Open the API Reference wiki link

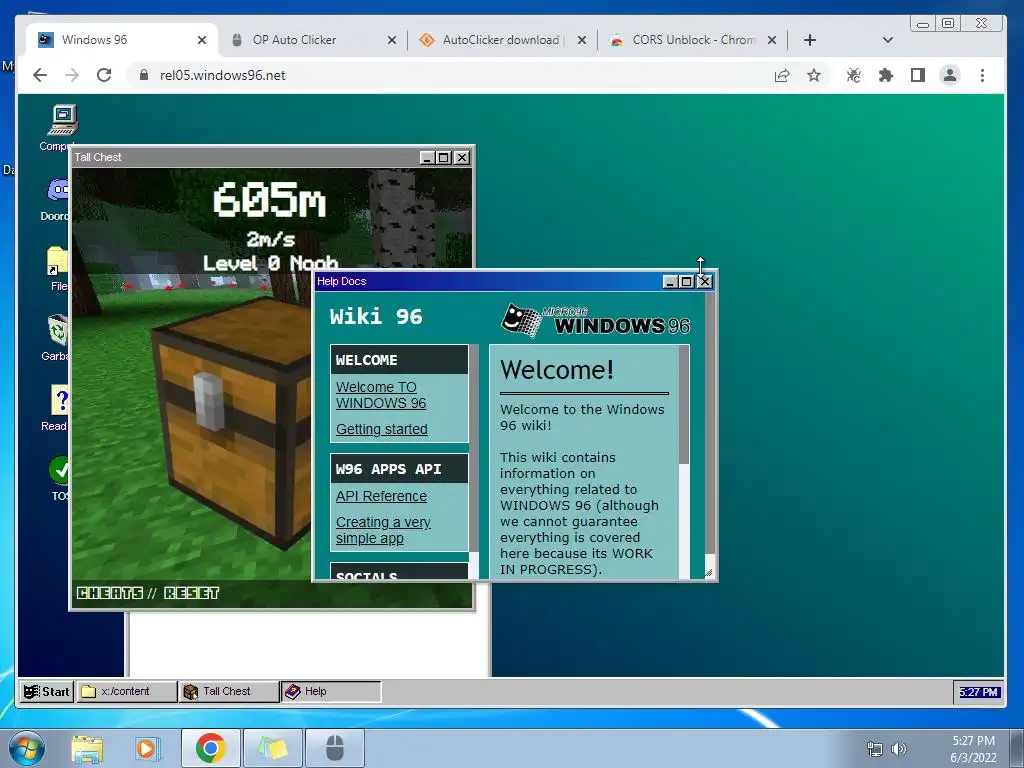pos(381,496)
